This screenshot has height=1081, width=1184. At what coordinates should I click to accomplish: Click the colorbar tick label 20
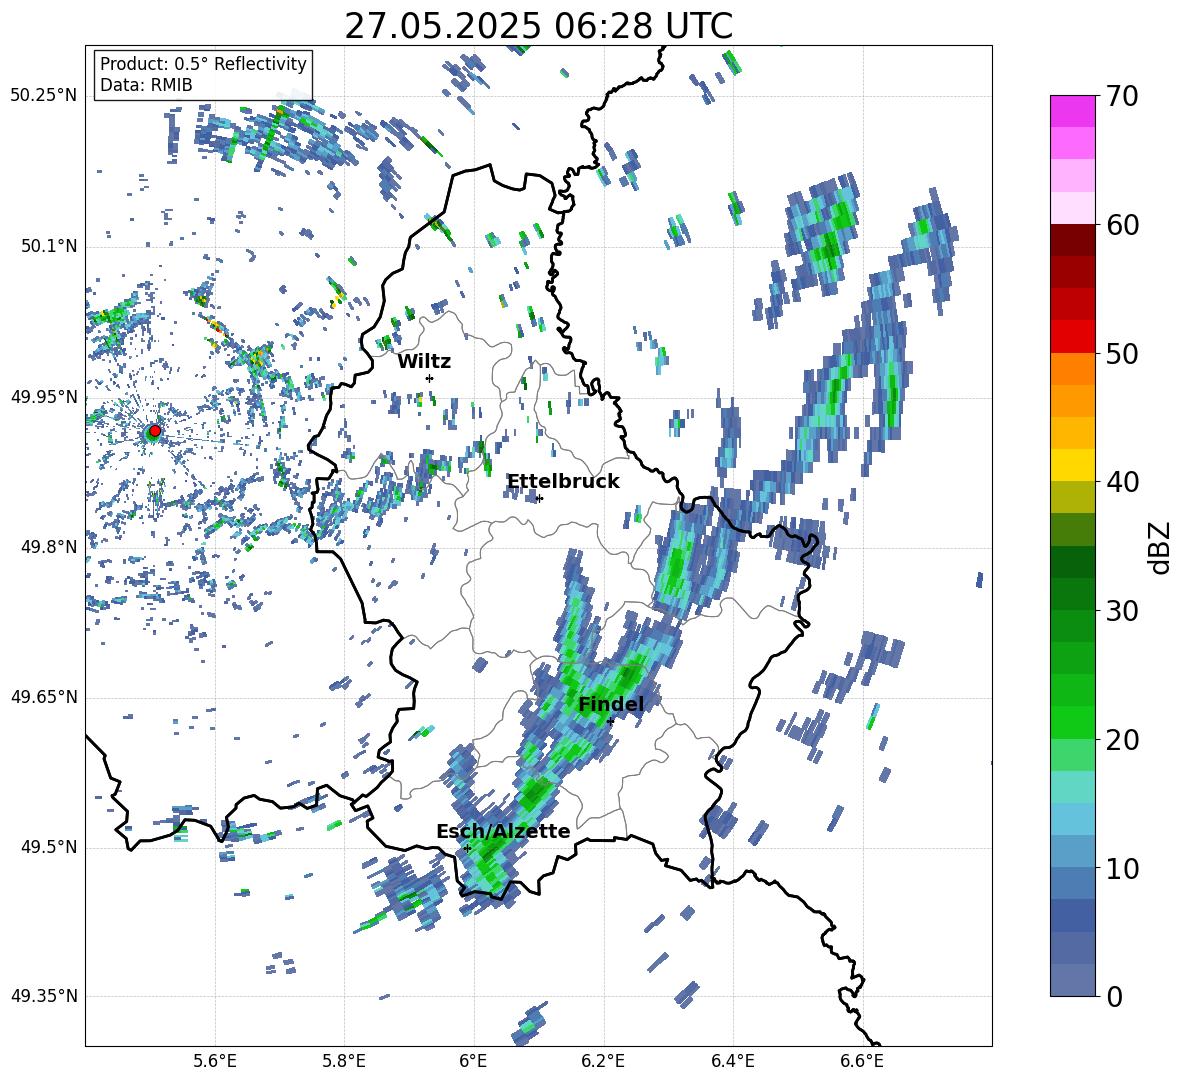pos(1122,739)
